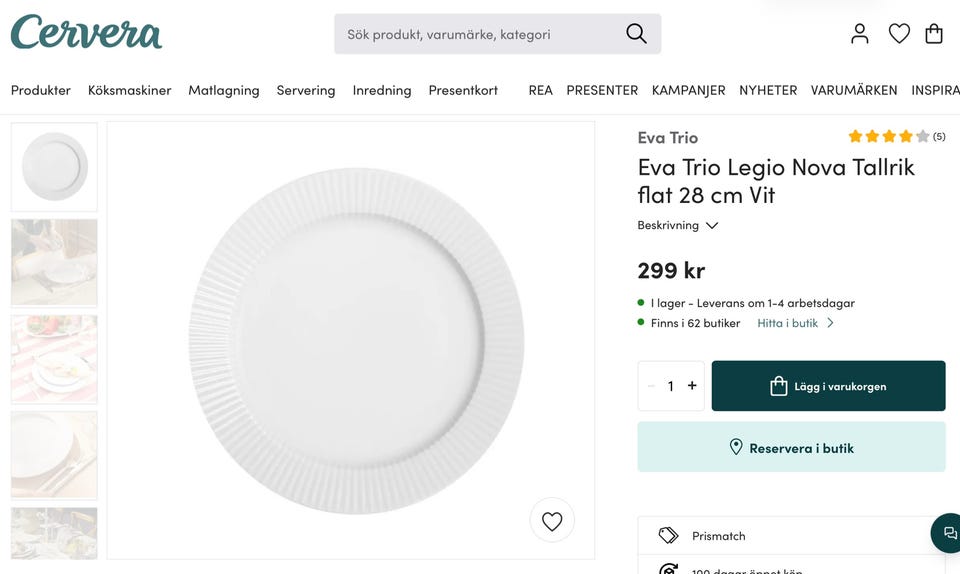This screenshot has height=574, width=960.
Task: Open Hitta i butik store finder
Action: (x=795, y=323)
